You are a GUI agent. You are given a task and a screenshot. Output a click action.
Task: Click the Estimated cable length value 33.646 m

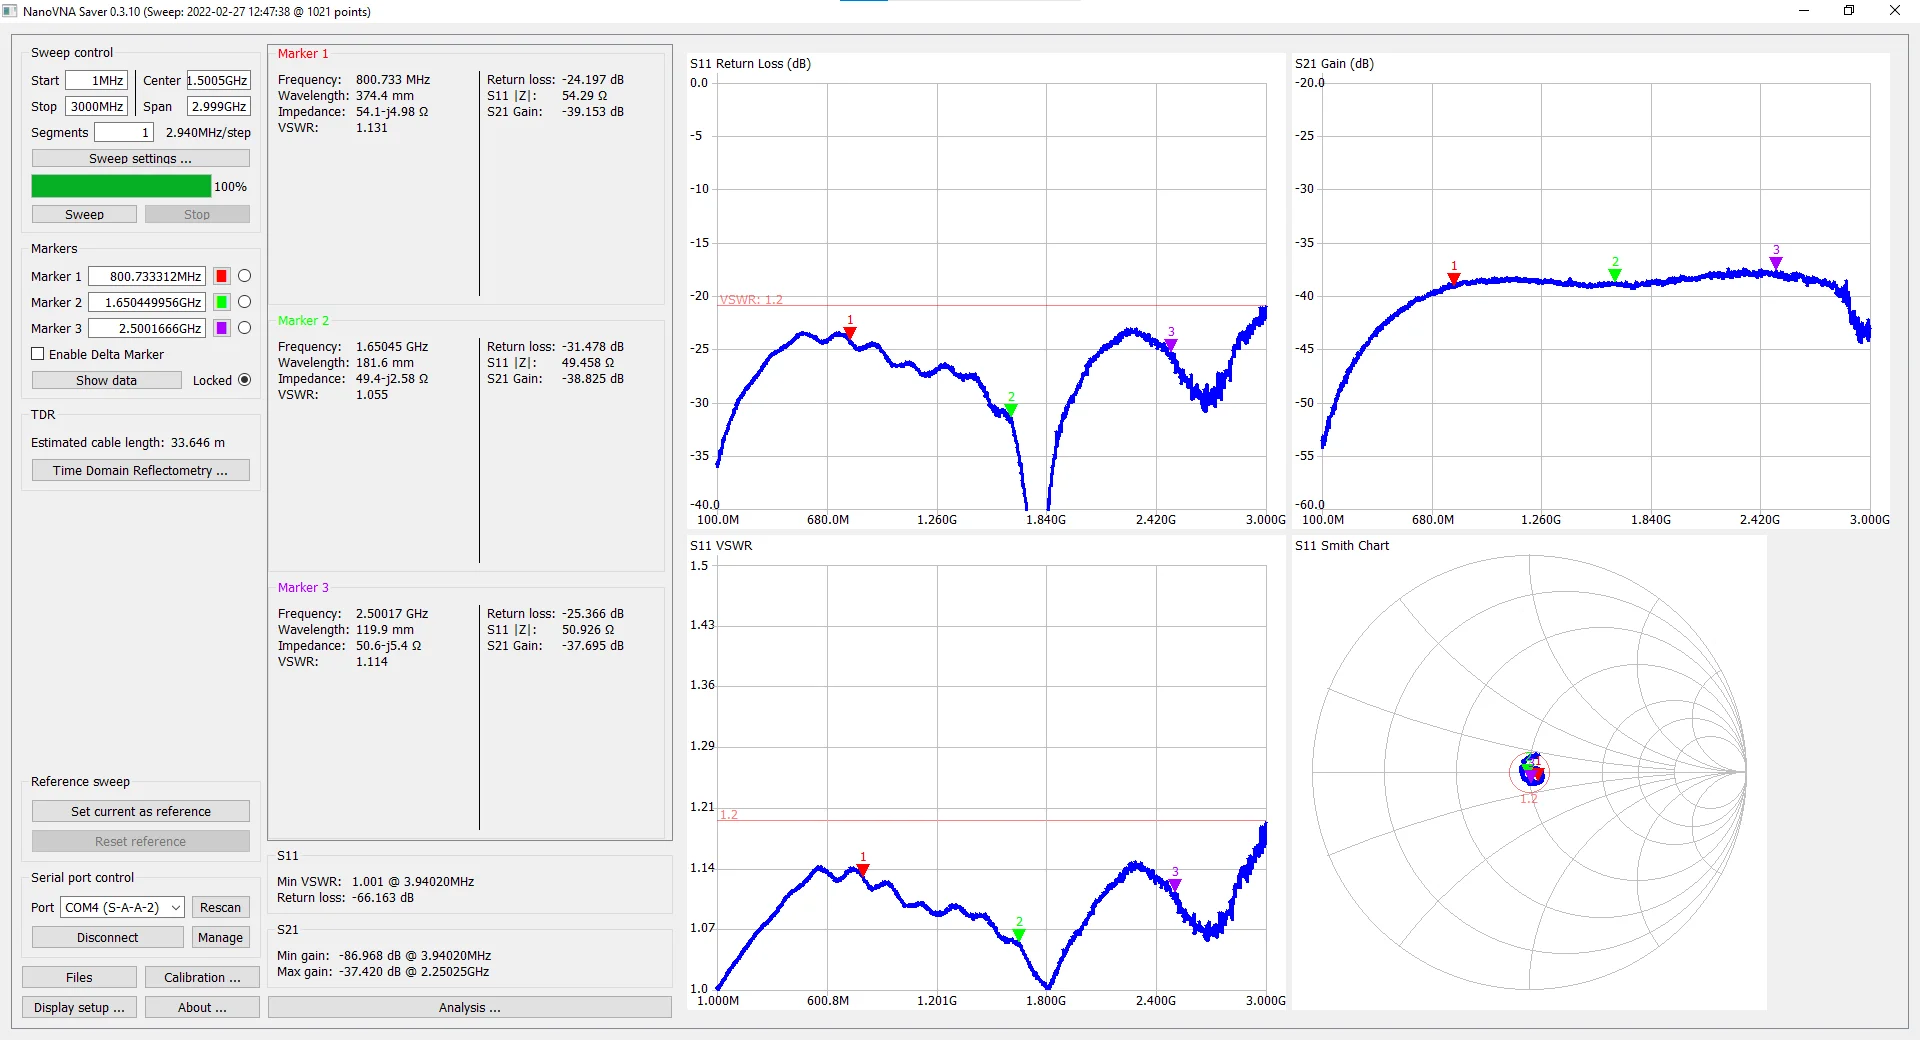pos(198,442)
